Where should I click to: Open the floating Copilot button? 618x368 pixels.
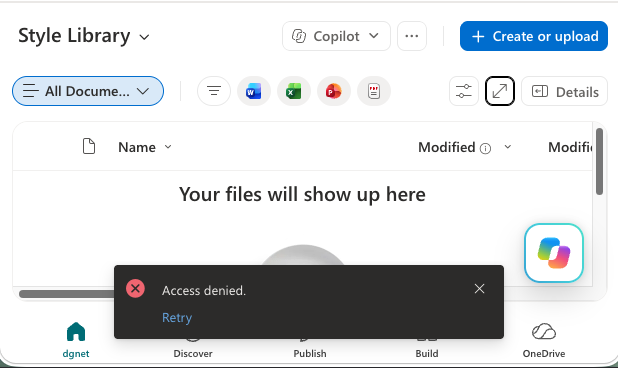pos(554,253)
